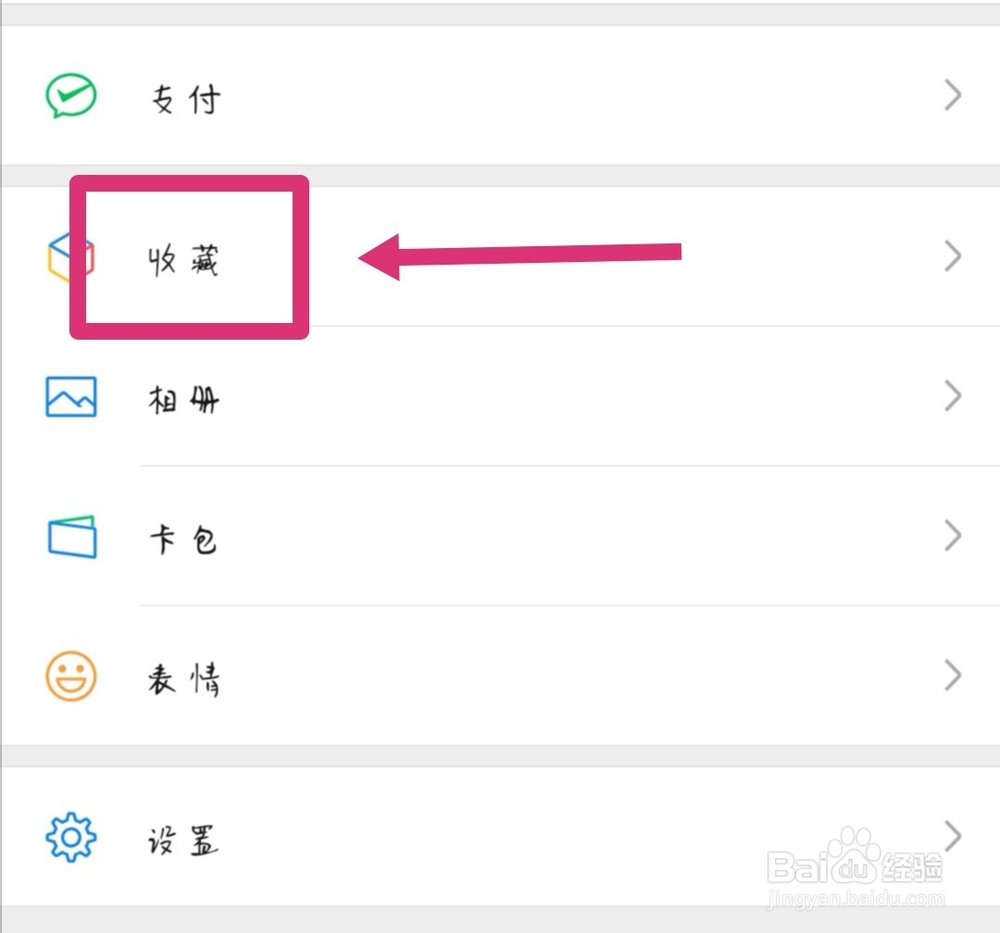Image resolution: width=1000 pixels, height=933 pixels.
Task: Tap the Cards wallet icon
Action: pos(72,537)
